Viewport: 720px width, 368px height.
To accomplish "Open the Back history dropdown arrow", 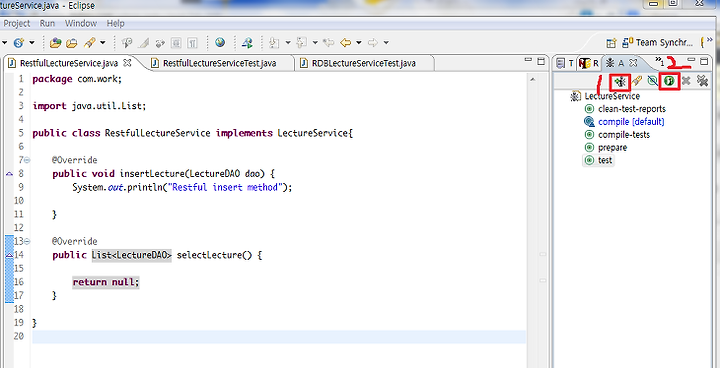I will coord(359,43).
